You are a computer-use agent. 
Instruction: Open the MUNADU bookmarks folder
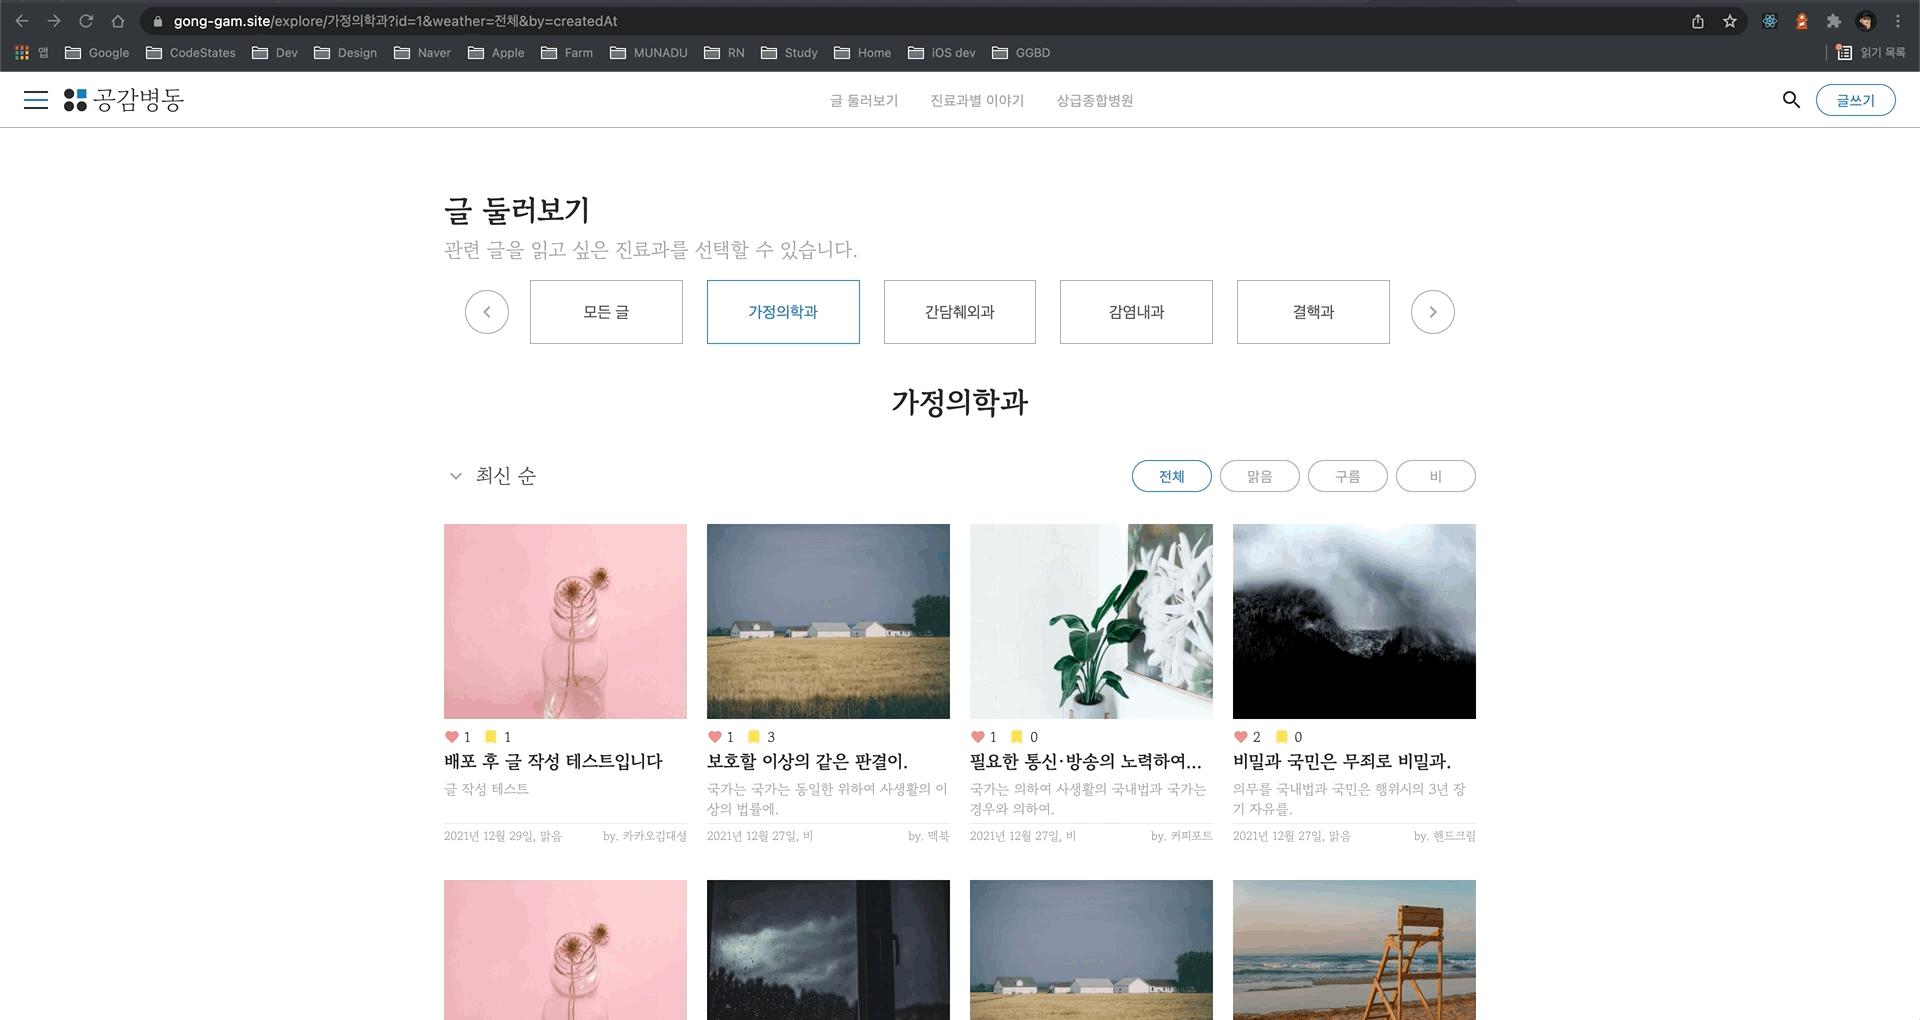click(649, 53)
